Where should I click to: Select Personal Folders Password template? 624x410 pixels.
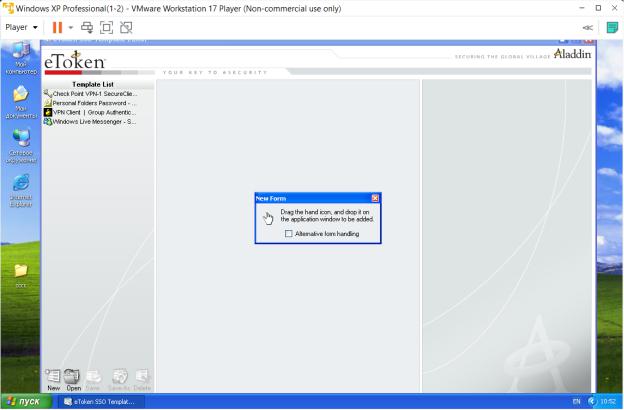[x=90, y=103]
